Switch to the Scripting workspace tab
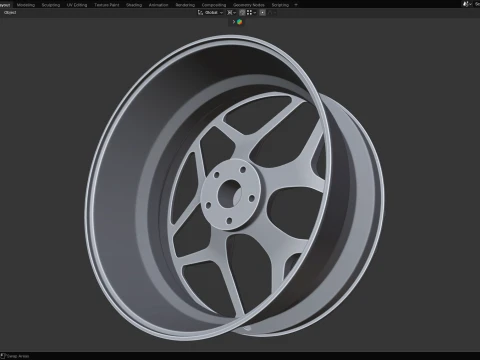The width and height of the screenshot is (480, 360). [280, 5]
